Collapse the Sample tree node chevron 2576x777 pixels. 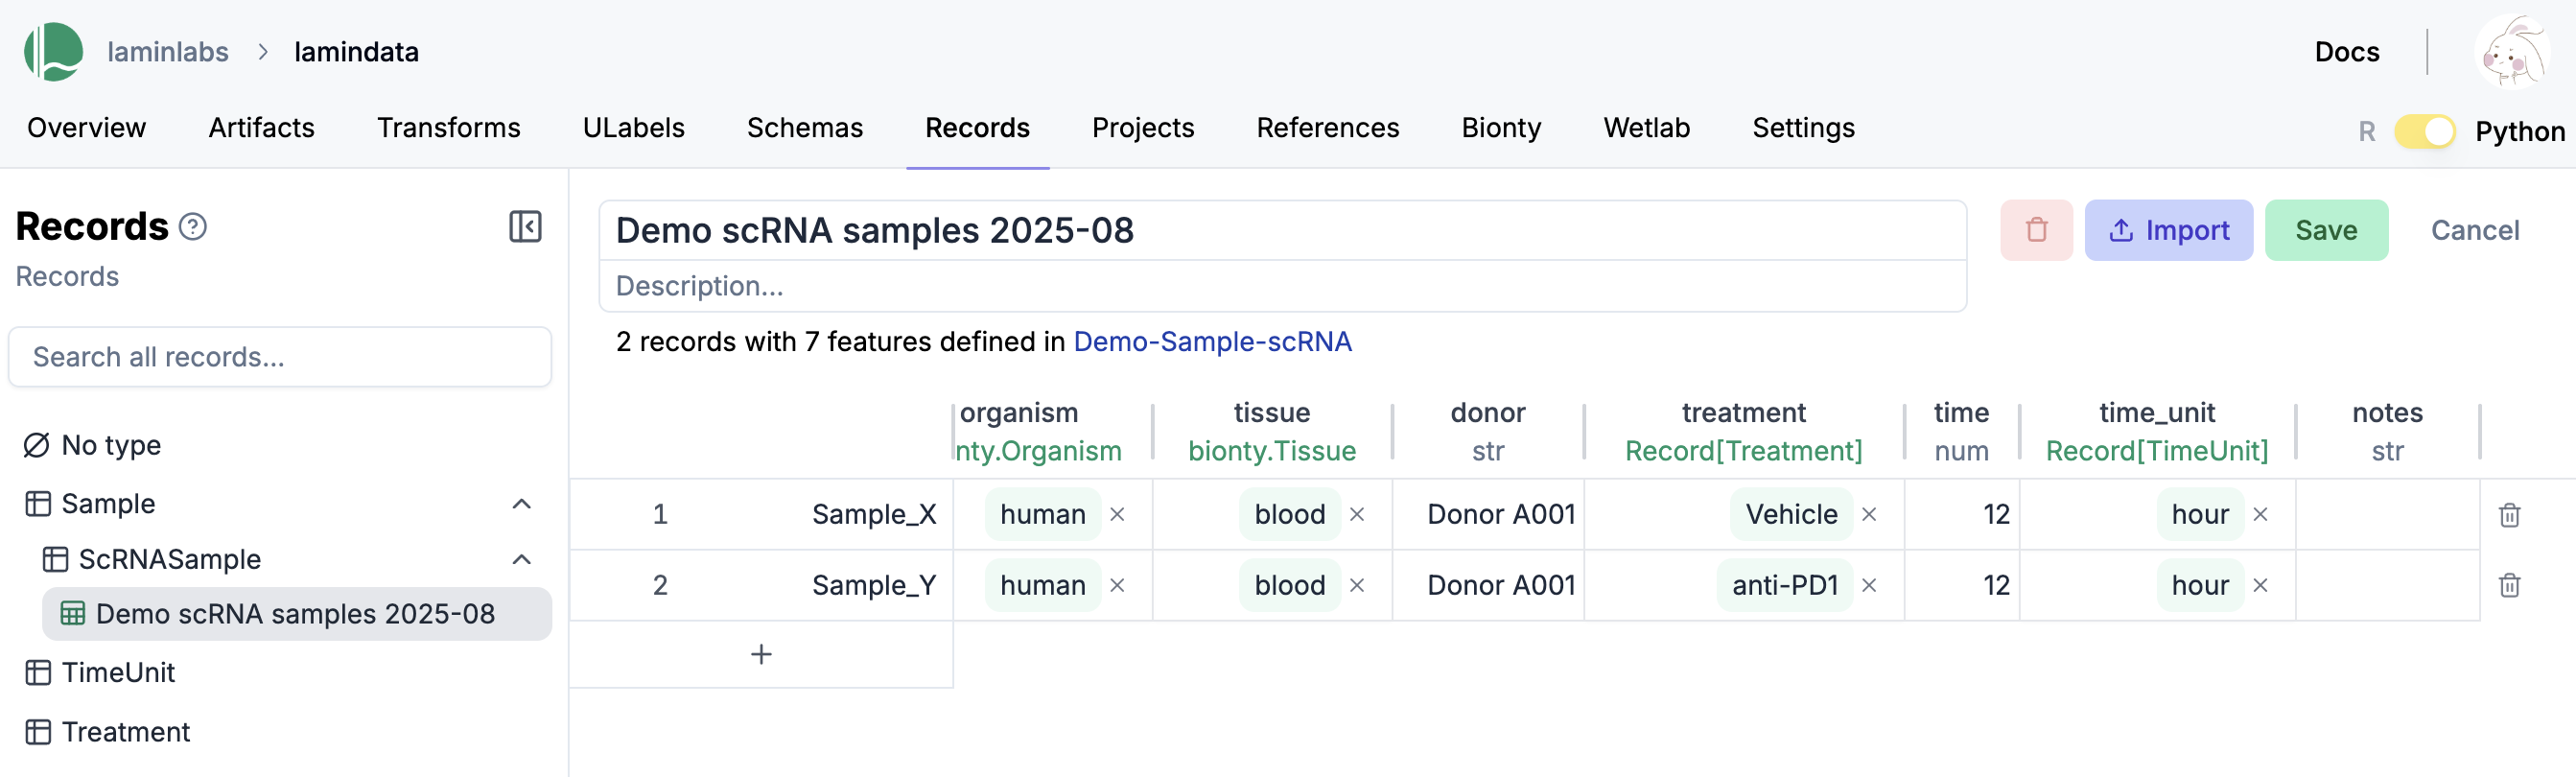point(521,503)
